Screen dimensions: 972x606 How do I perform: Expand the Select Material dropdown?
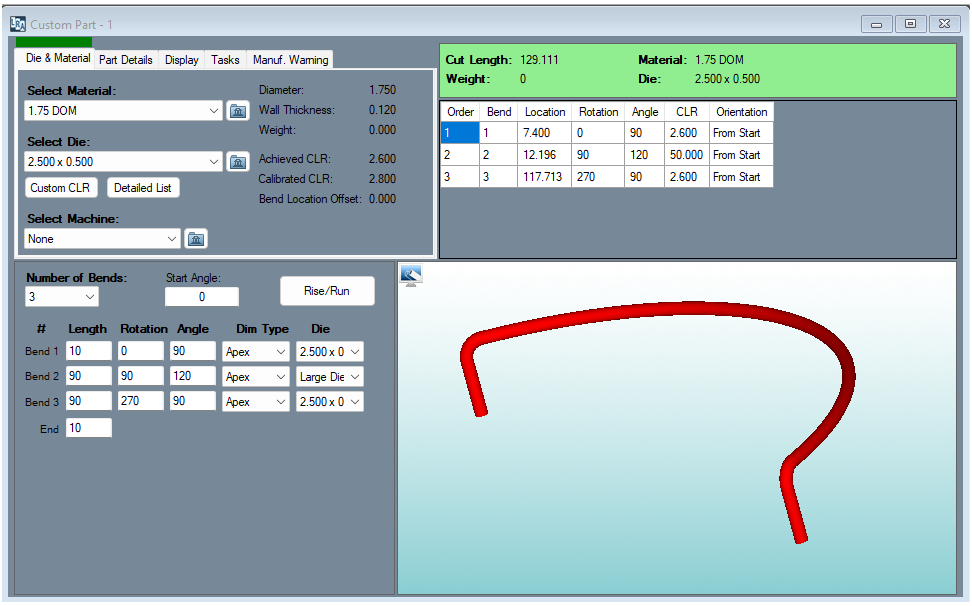pos(213,111)
